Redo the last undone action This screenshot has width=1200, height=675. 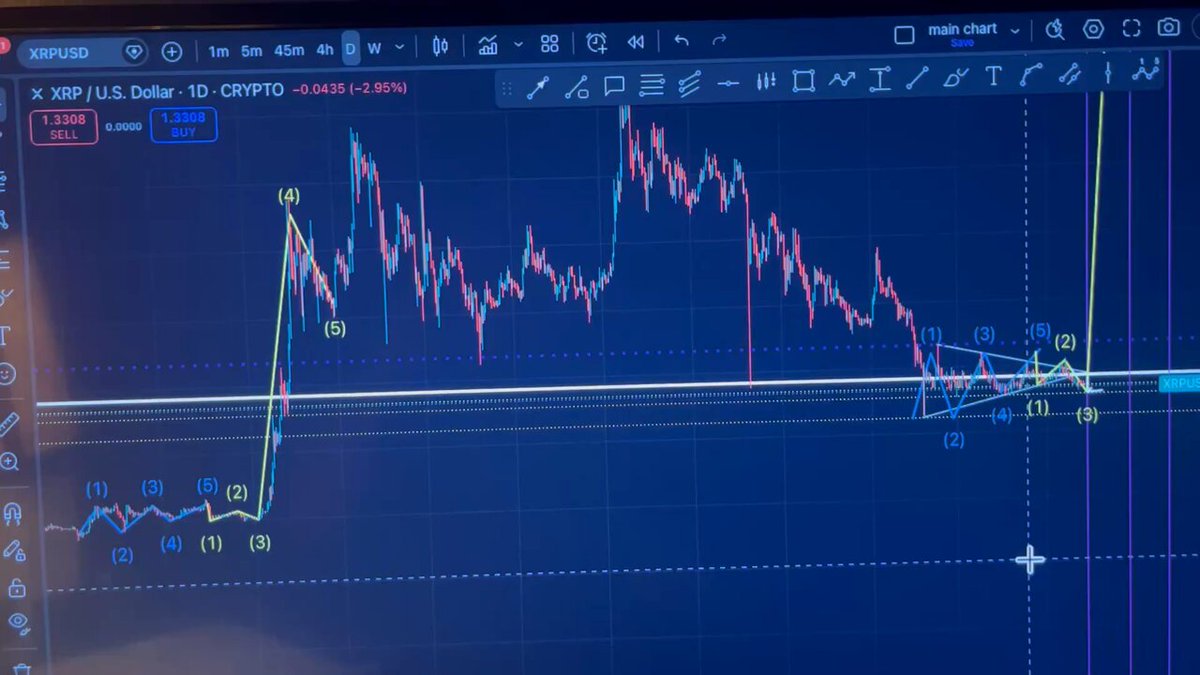click(x=719, y=41)
